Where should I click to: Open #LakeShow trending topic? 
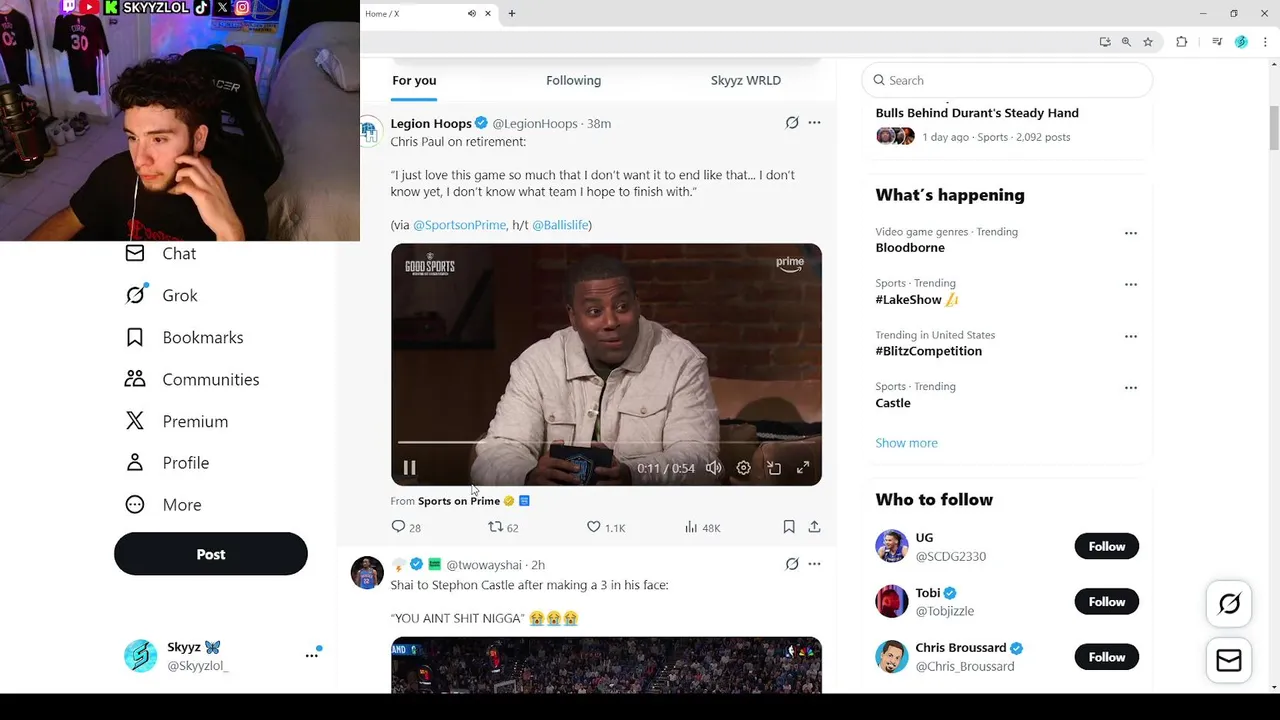click(x=917, y=299)
